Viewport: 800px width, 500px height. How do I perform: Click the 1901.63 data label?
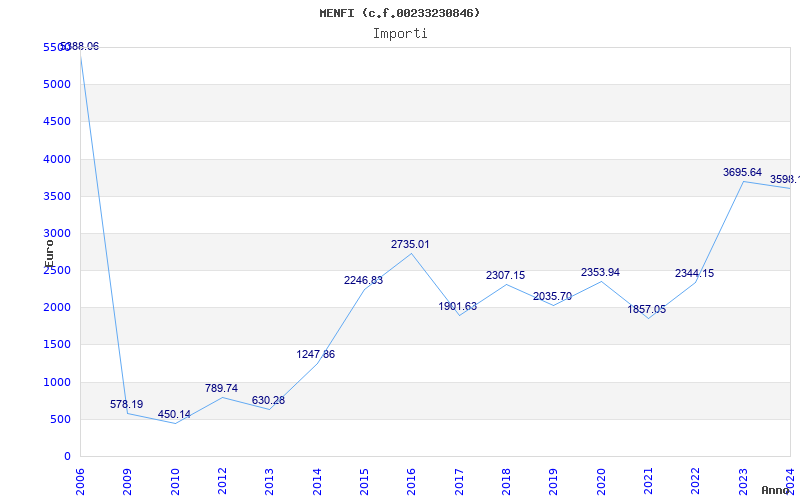[x=458, y=307]
